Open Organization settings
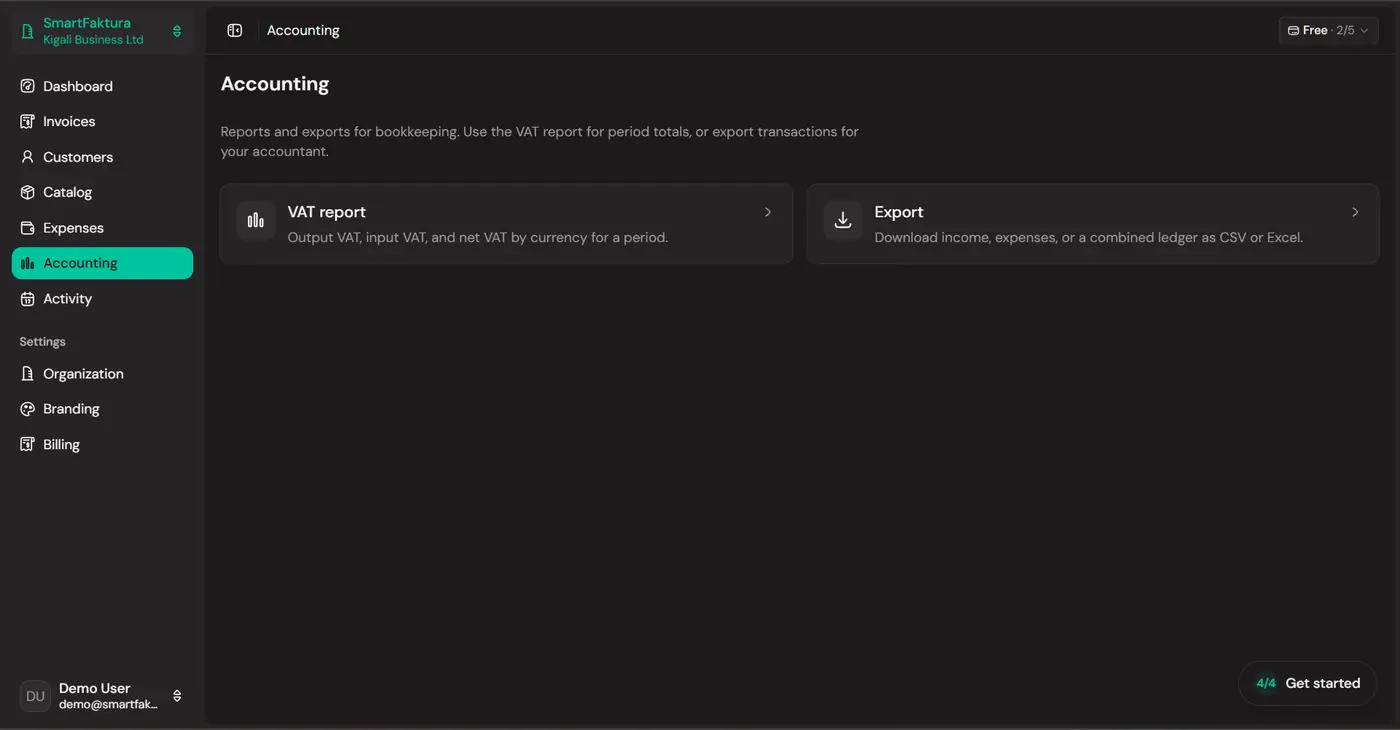 tap(102, 374)
